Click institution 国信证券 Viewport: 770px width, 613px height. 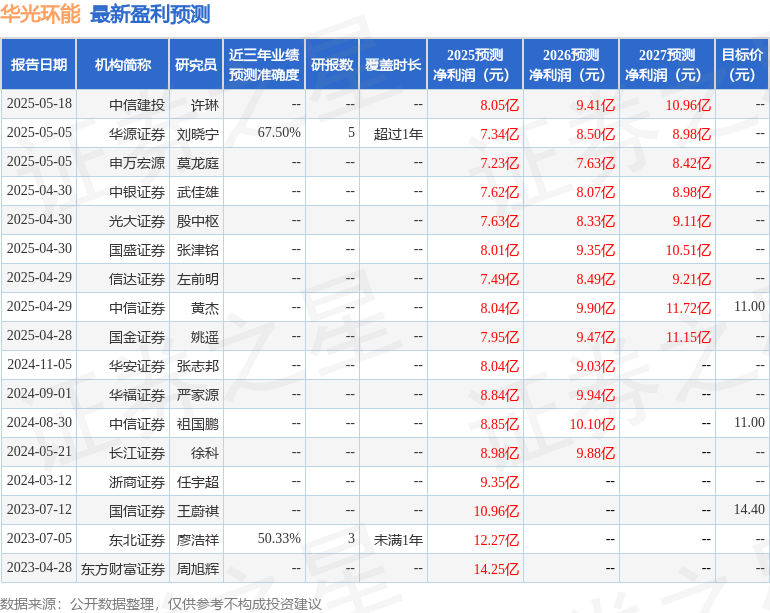pos(137,510)
